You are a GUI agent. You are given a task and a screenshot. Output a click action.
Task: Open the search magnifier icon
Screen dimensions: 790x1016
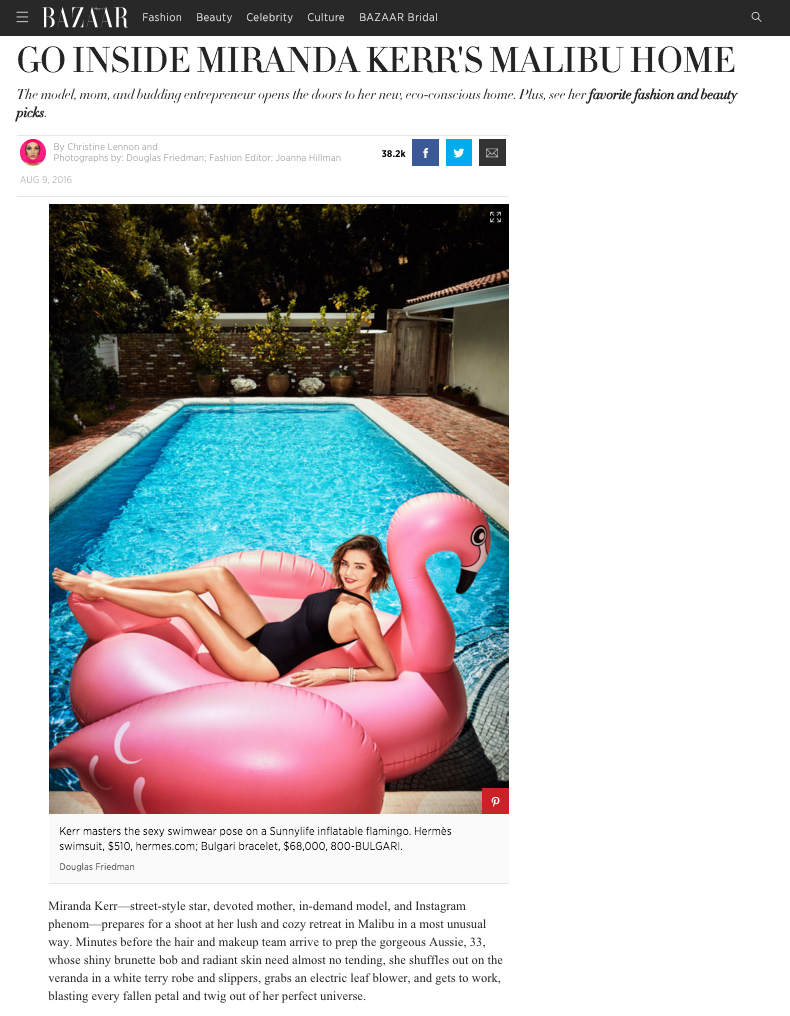756,17
